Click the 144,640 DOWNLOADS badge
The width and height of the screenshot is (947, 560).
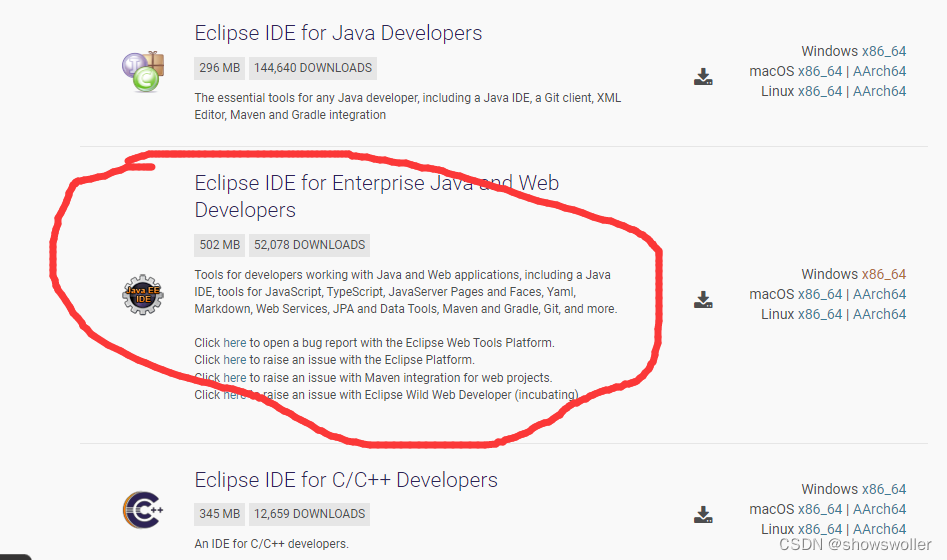point(313,68)
